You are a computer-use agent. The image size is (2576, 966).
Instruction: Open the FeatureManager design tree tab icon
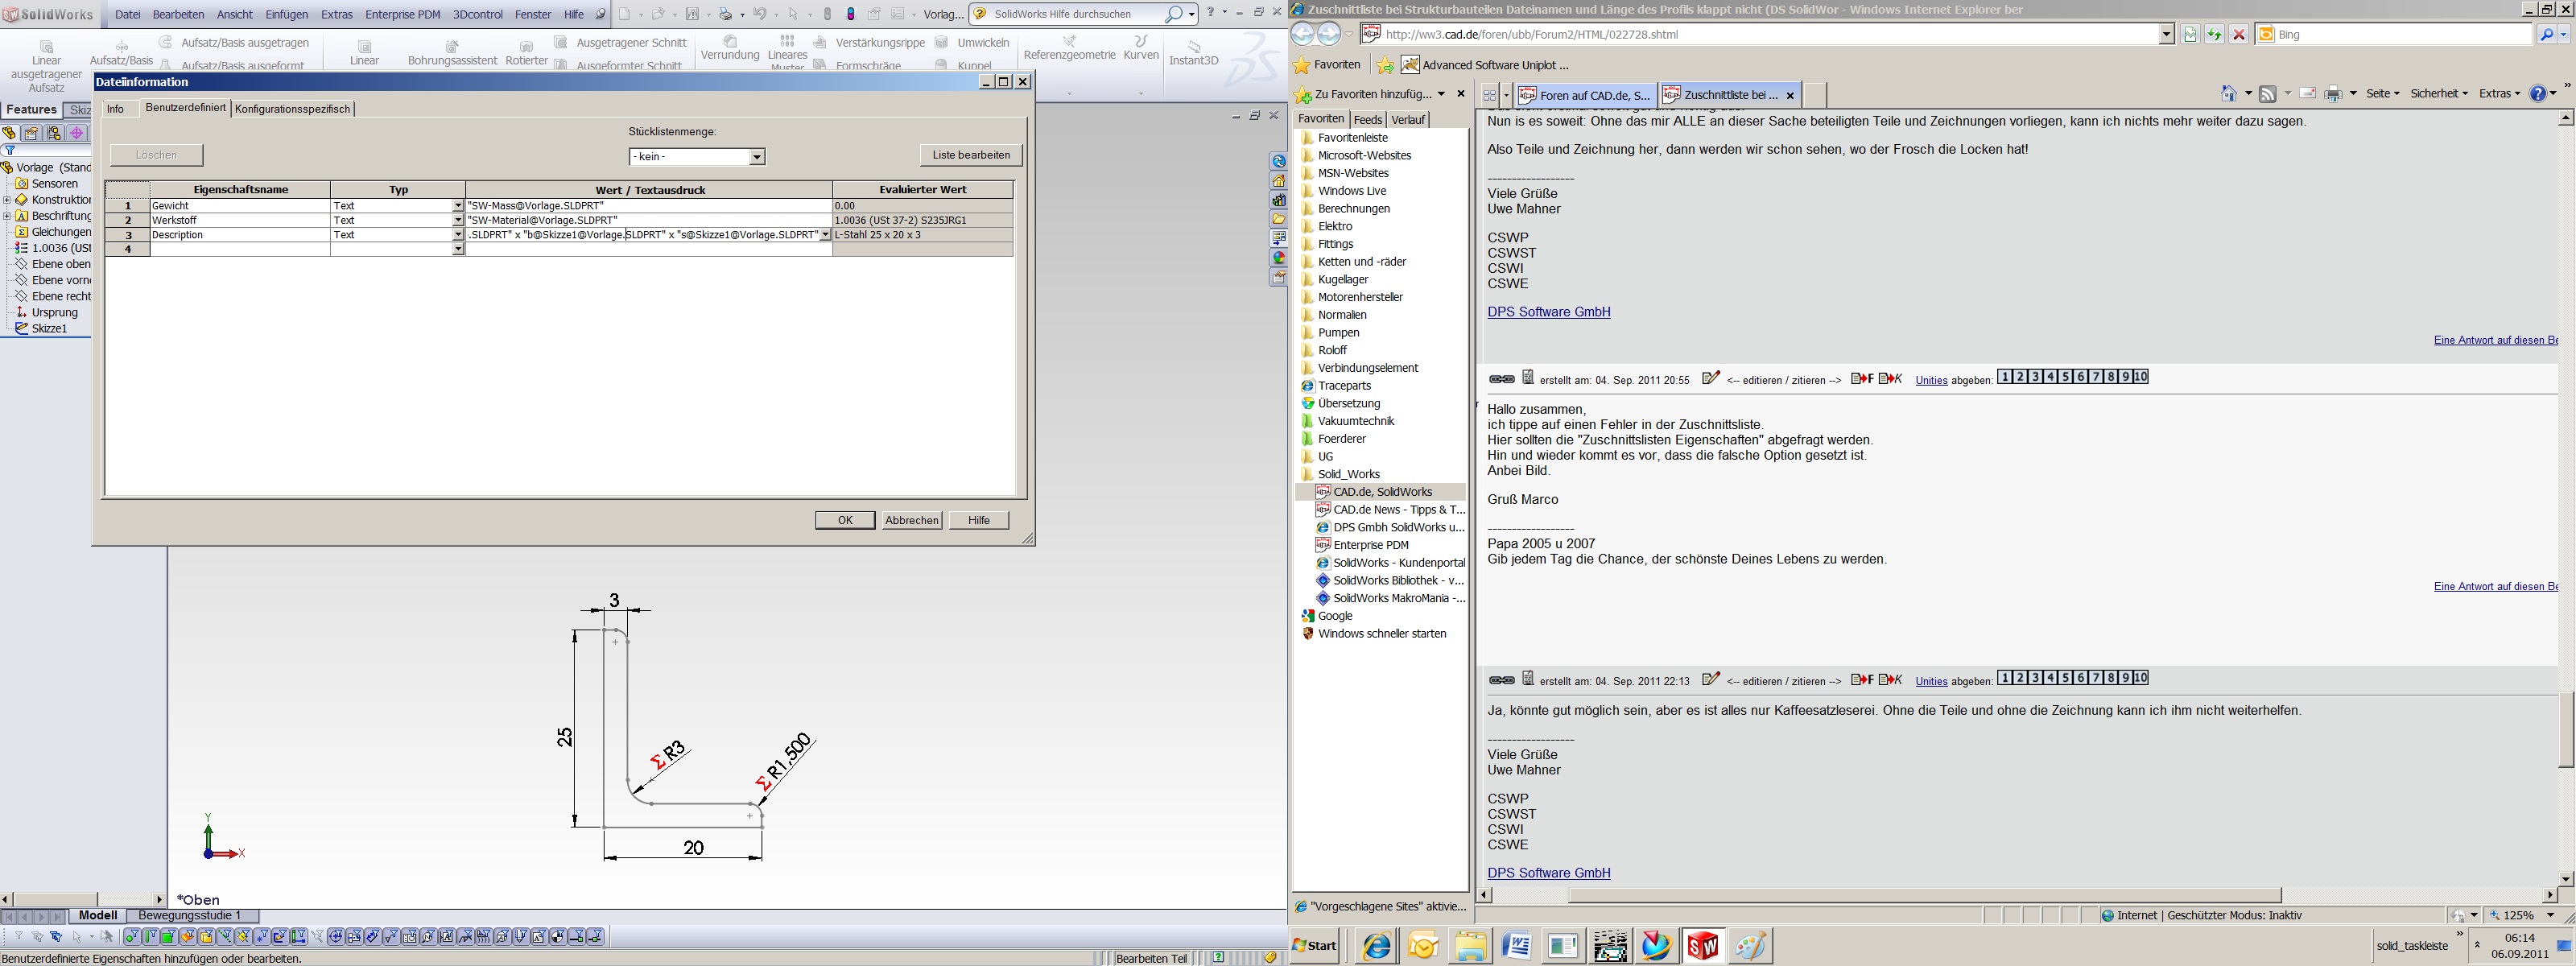pos(10,133)
